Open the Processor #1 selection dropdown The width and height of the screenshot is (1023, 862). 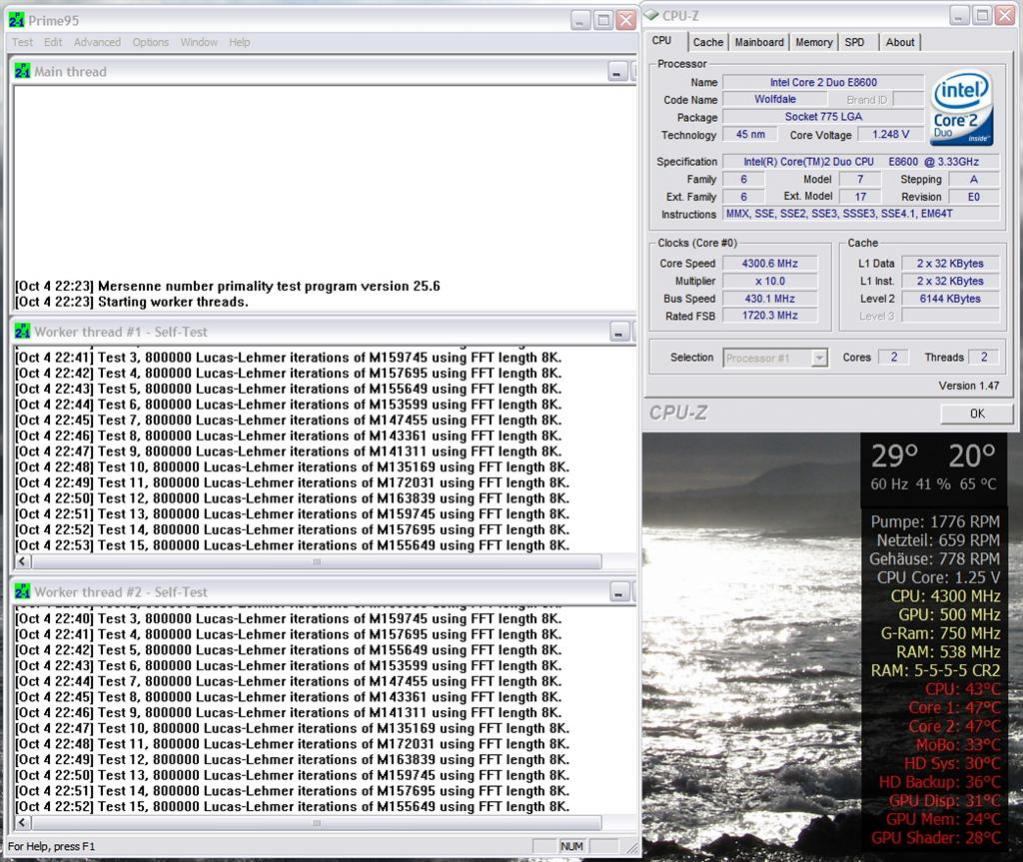coord(775,358)
